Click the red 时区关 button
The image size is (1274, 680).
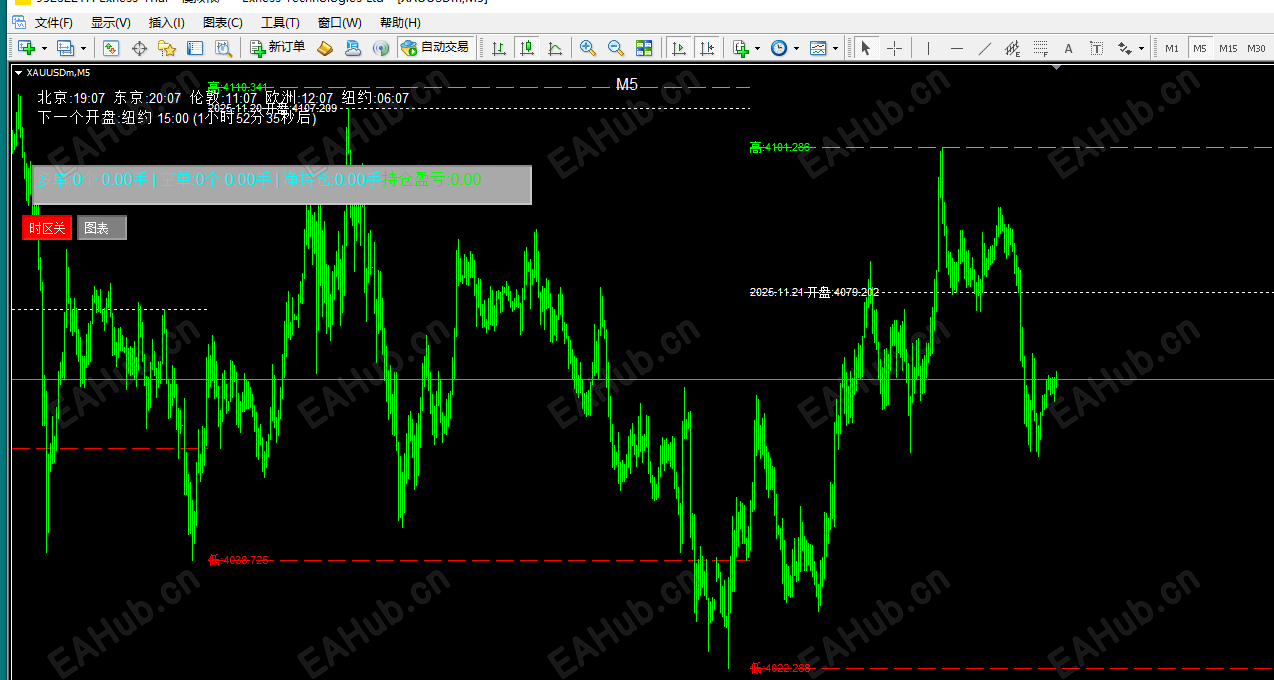tap(47, 228)
